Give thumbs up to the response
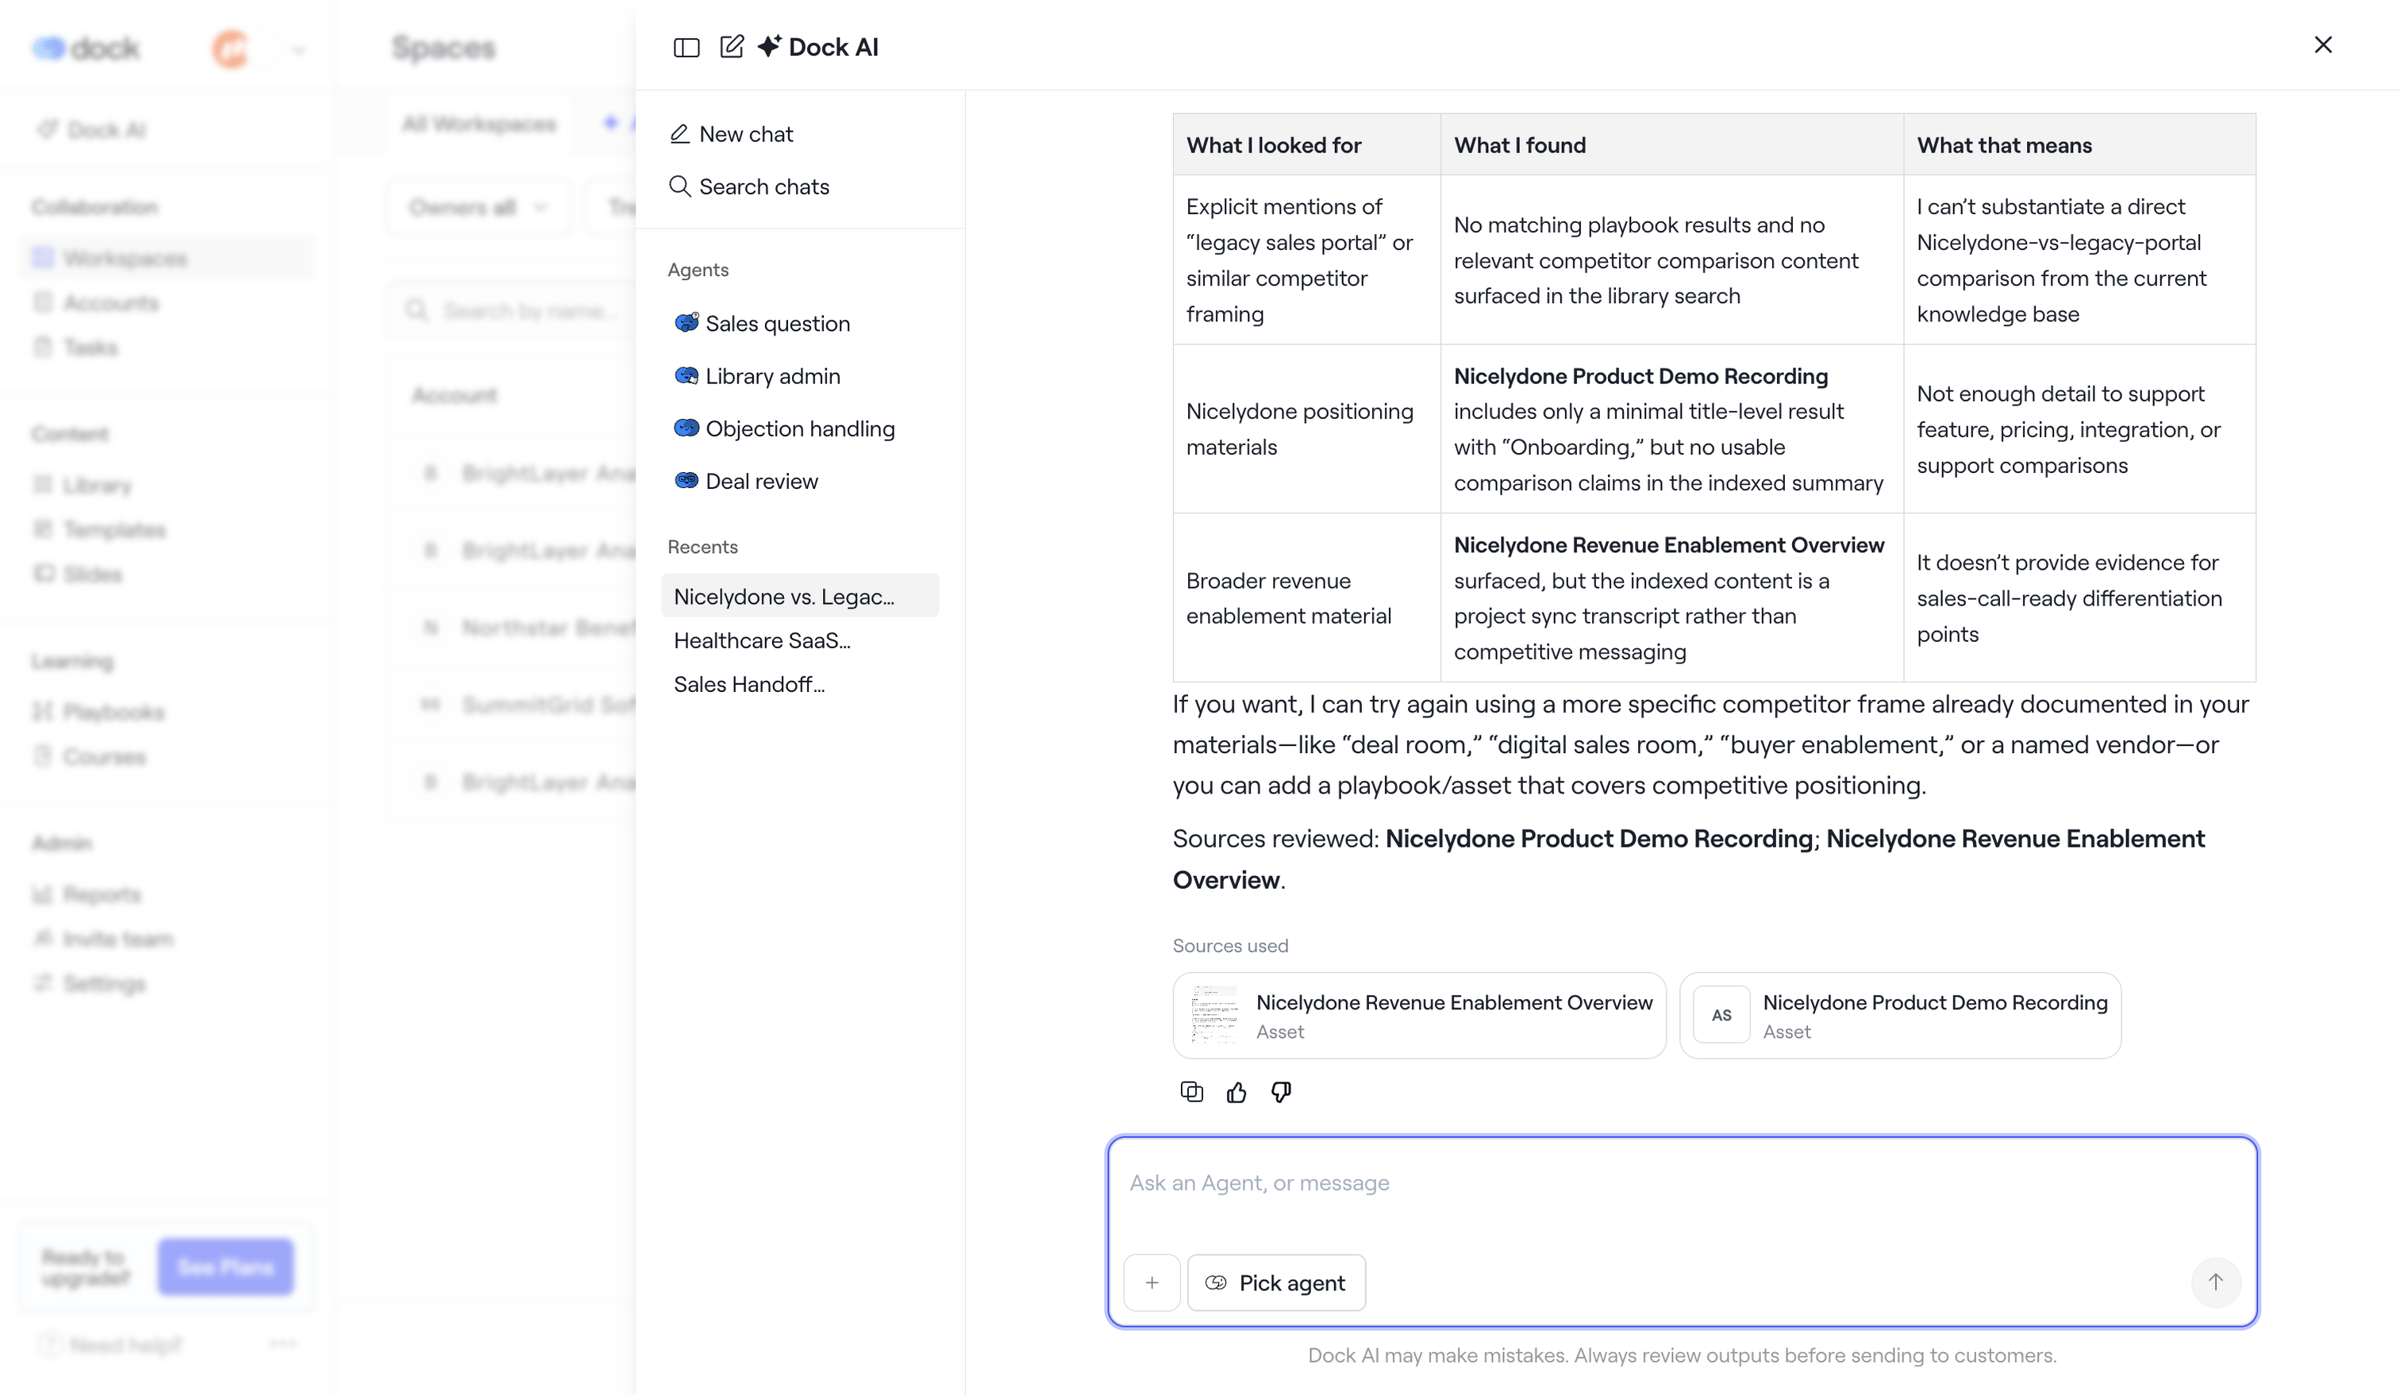The width and height of the screenshot is (2400, 1395). 1237,1092
